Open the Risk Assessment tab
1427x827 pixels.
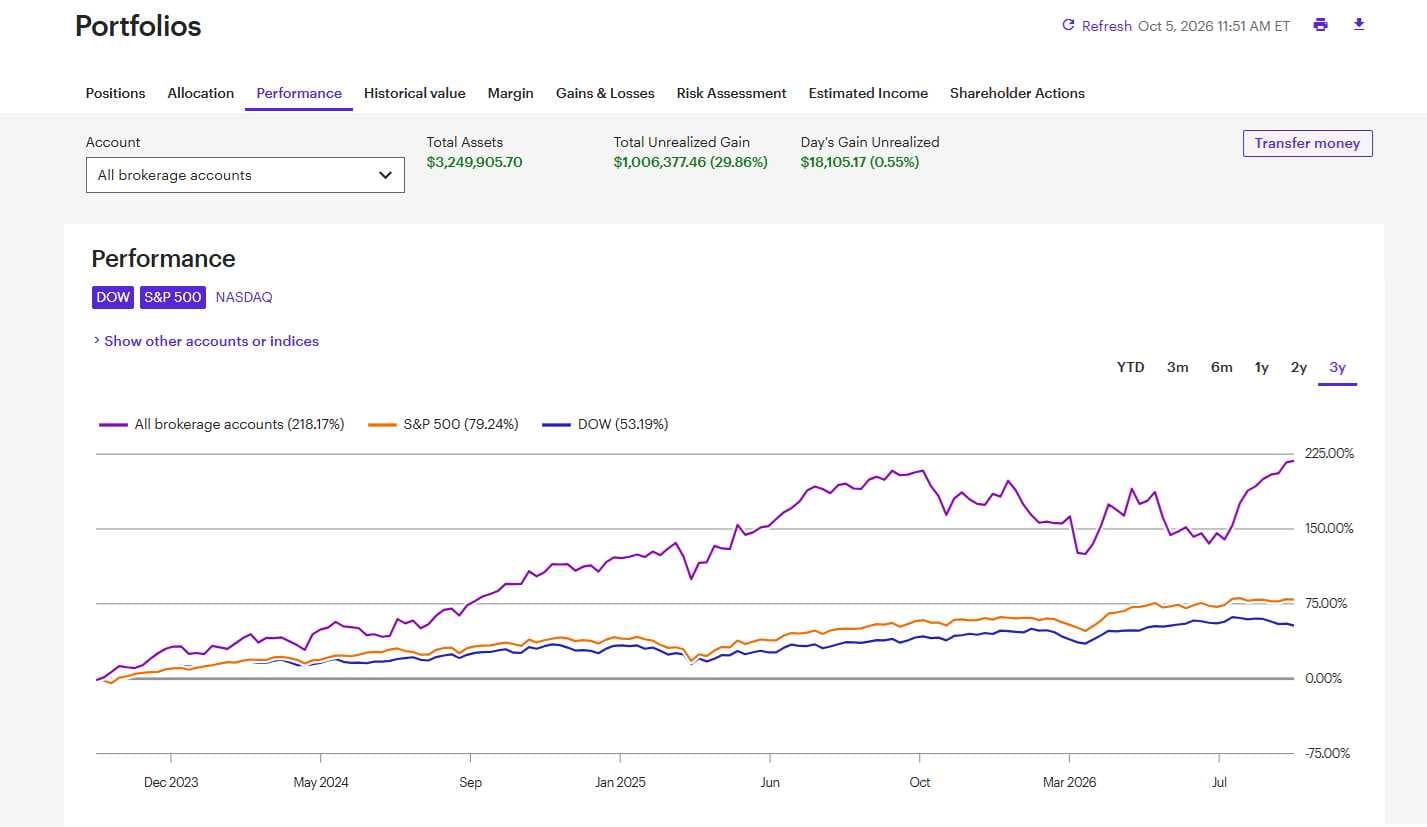732,93
